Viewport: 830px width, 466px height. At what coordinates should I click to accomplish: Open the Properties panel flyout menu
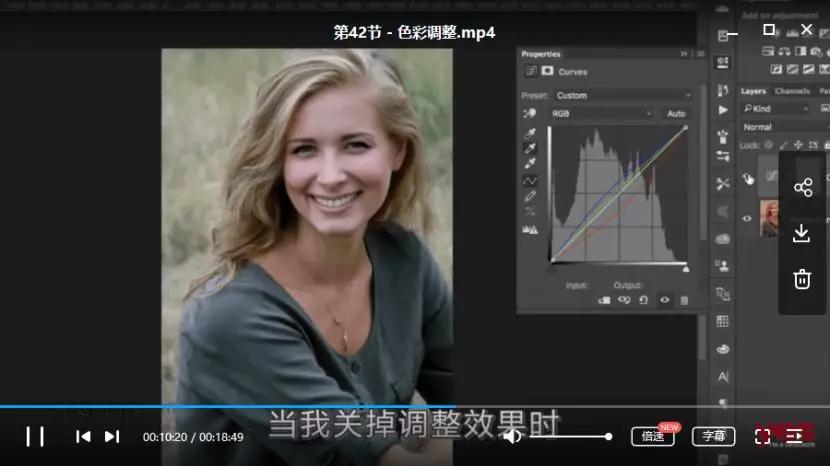point(700,53)
